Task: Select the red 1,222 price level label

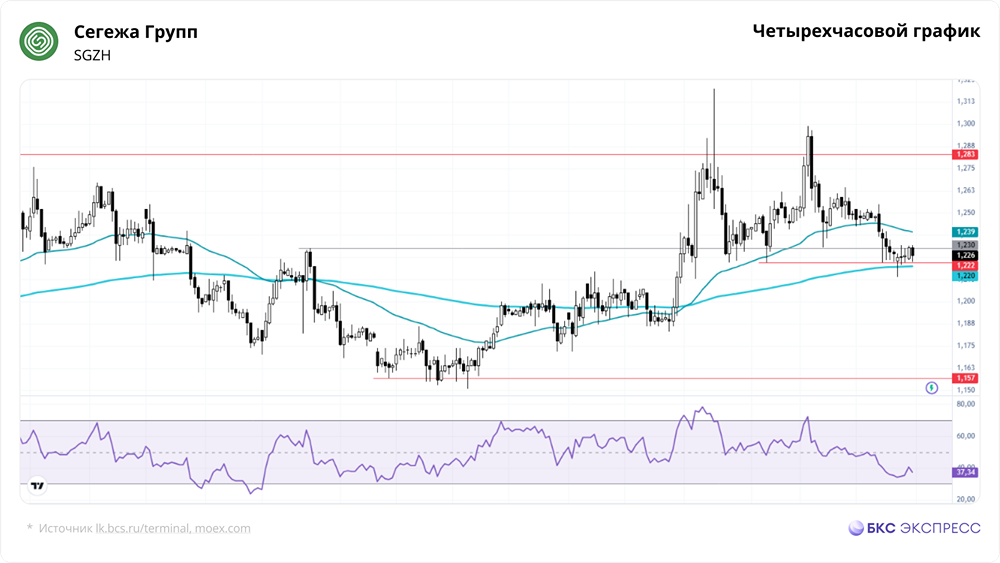Action: [965, 265]
